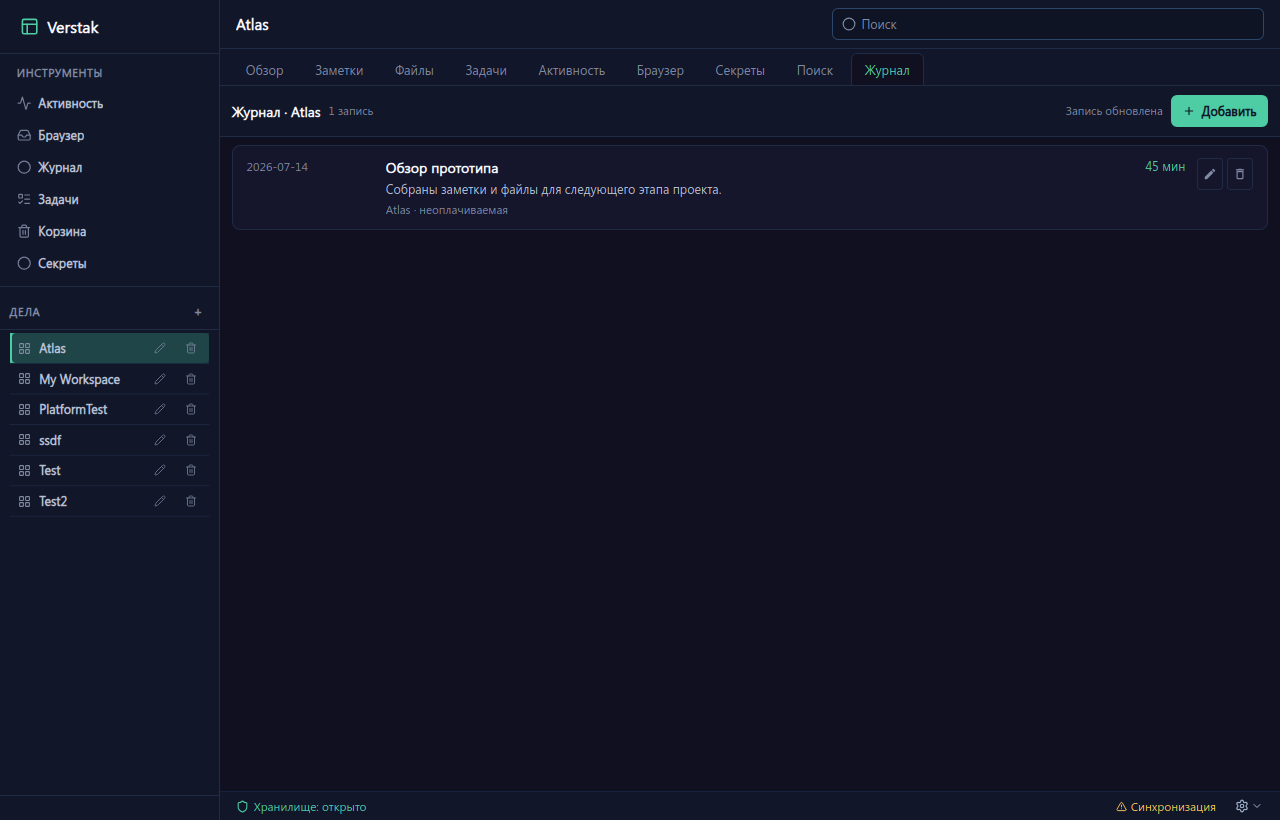The height and width of the screenshot is (820, 1280).
Task: Click the Синхронизация warning status
Action: pyautogui.click(x=1166, y=807)
